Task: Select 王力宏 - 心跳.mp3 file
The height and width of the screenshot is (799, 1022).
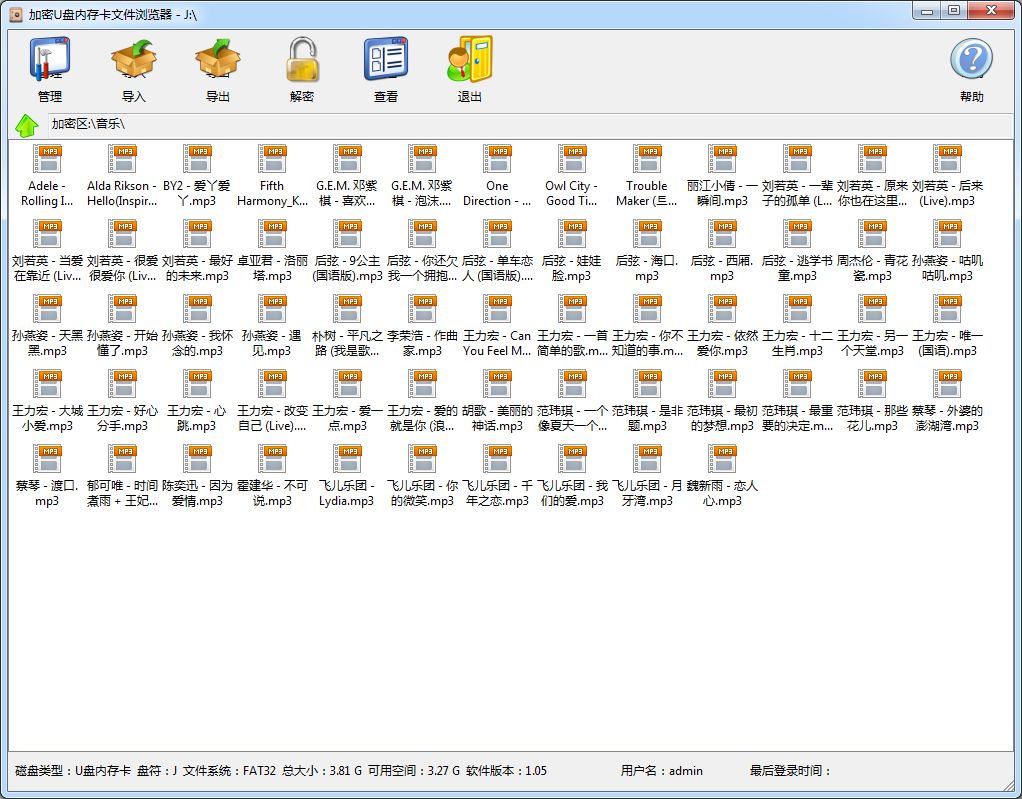Action: coord(197,401)
